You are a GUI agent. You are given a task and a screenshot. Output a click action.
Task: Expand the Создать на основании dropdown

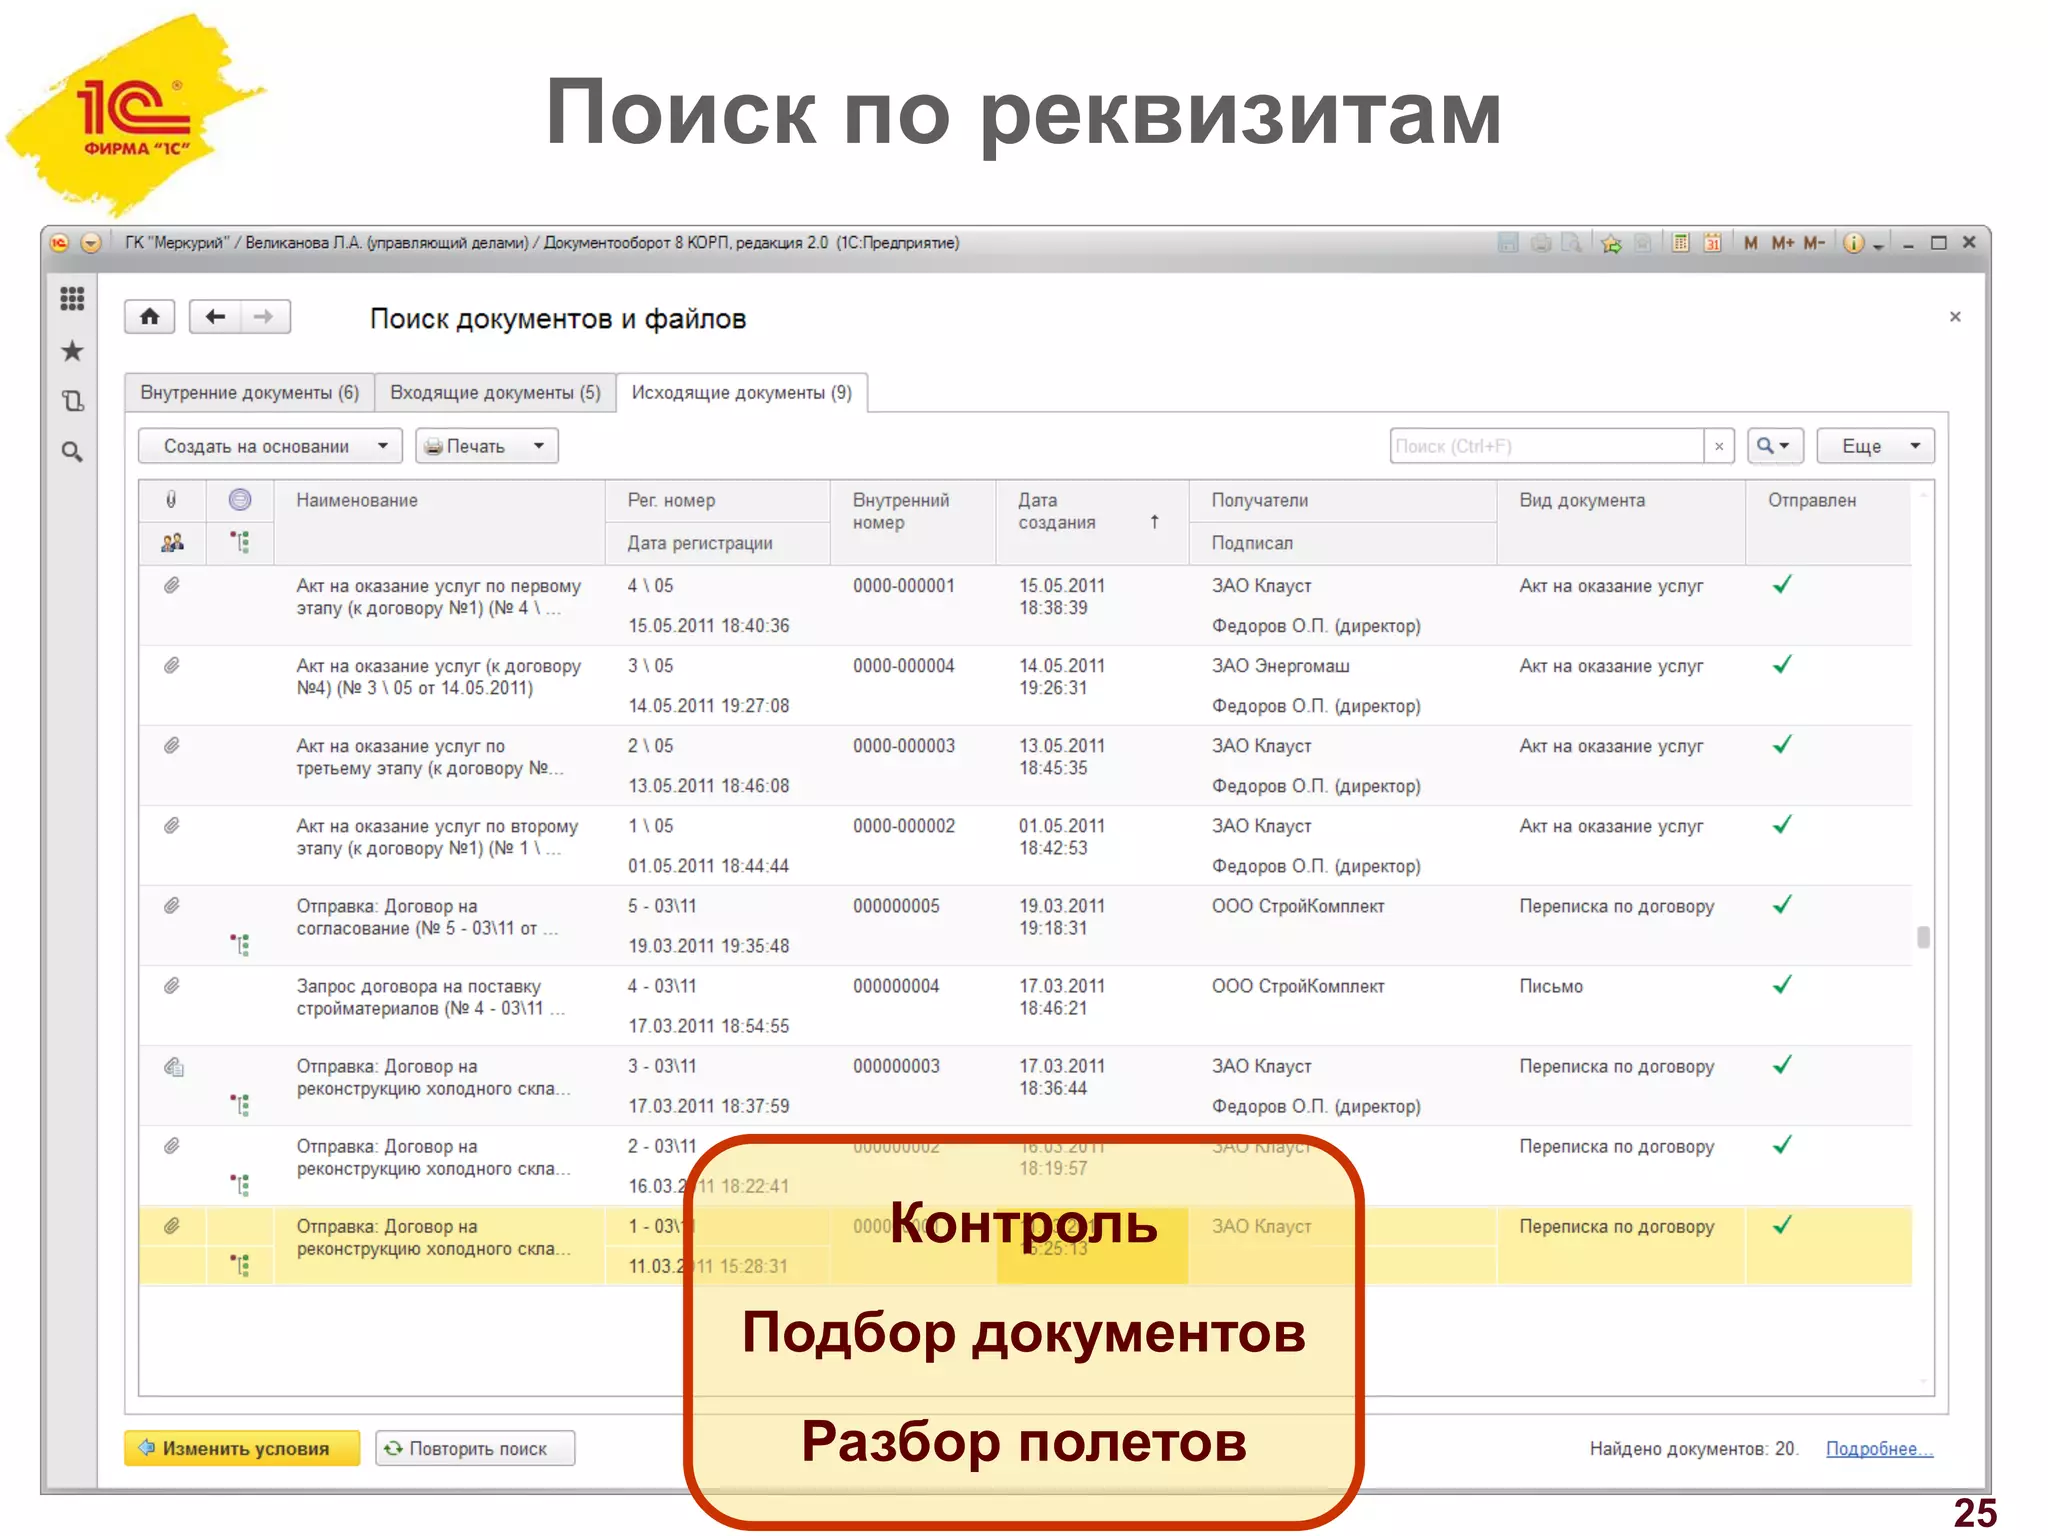(x=383, y=446)
